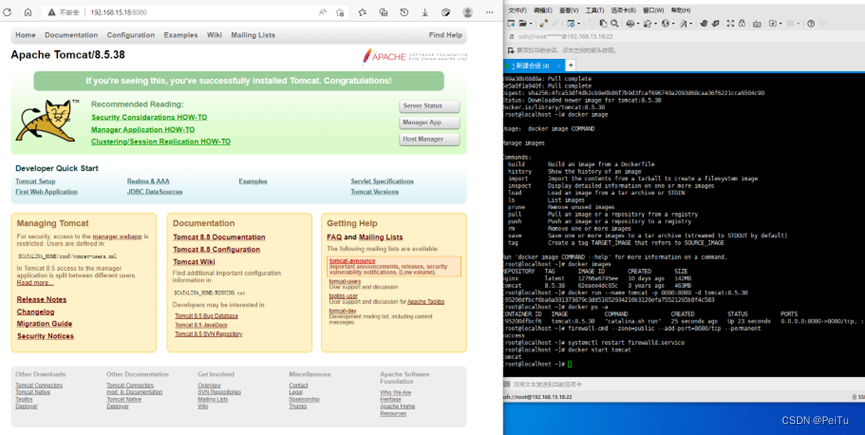Screen dimensions: 865x435
Task: Click the open session folder icon in Xshell
Action: click(x=522, y=24)
